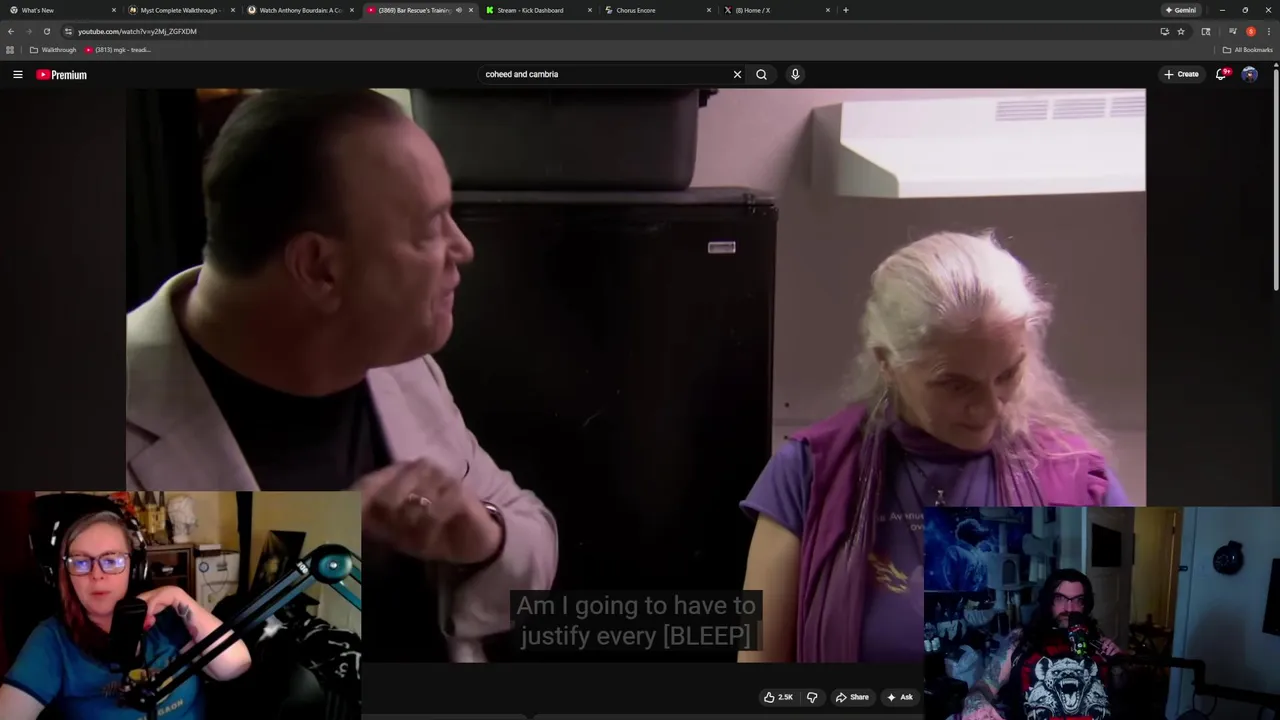Open the YouTube notifications bell
This screenshot has width=1280, height=720.
coord(1221,74)
